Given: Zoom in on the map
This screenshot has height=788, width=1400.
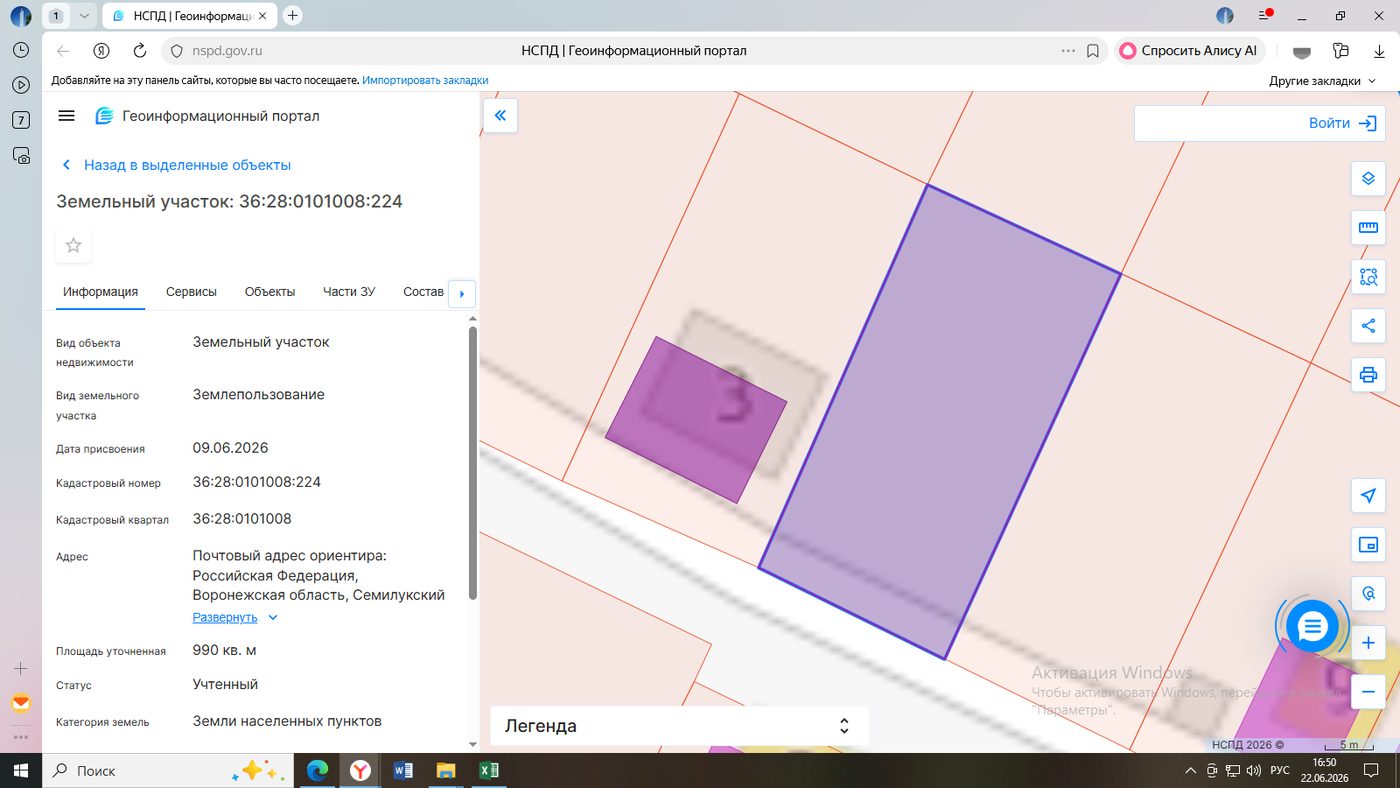Looking at the screenshot, I should [x=1368, y=643].
